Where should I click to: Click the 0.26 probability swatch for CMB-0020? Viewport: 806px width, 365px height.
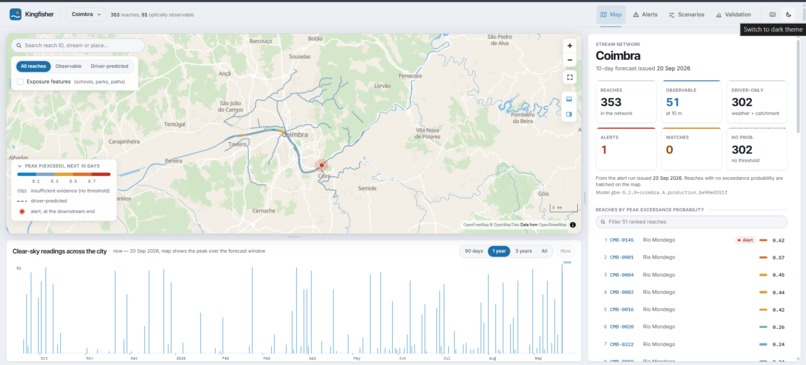(x=763, y=327)
